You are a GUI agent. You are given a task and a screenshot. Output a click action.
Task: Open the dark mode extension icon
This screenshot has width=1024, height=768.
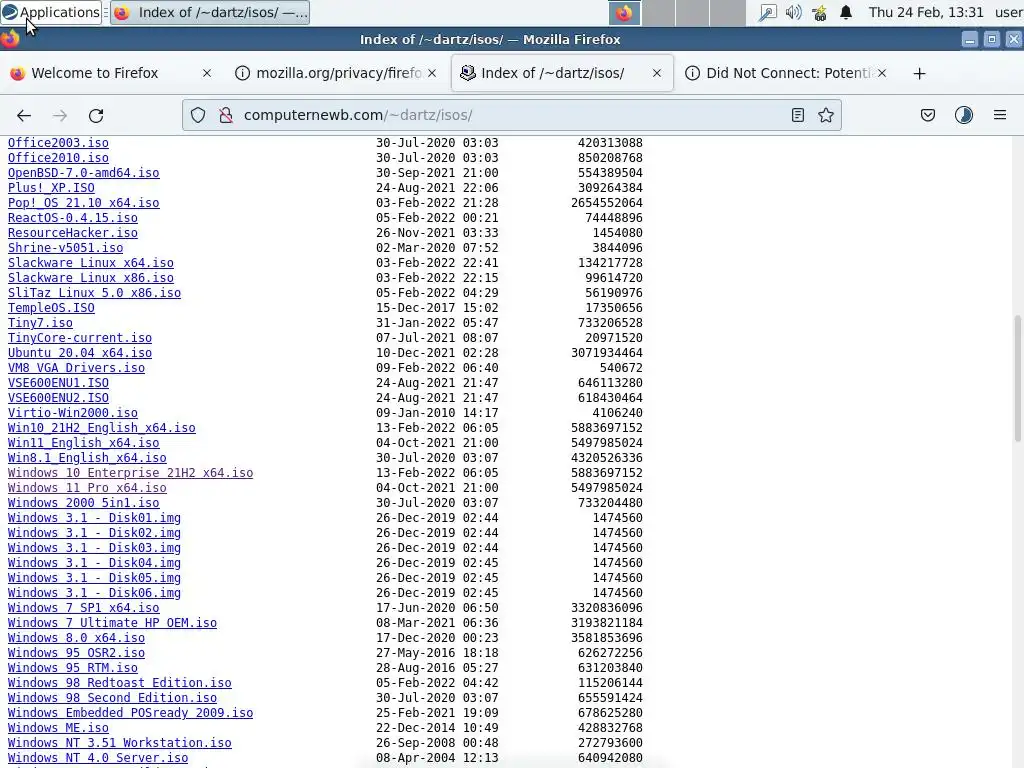point(964,116)
